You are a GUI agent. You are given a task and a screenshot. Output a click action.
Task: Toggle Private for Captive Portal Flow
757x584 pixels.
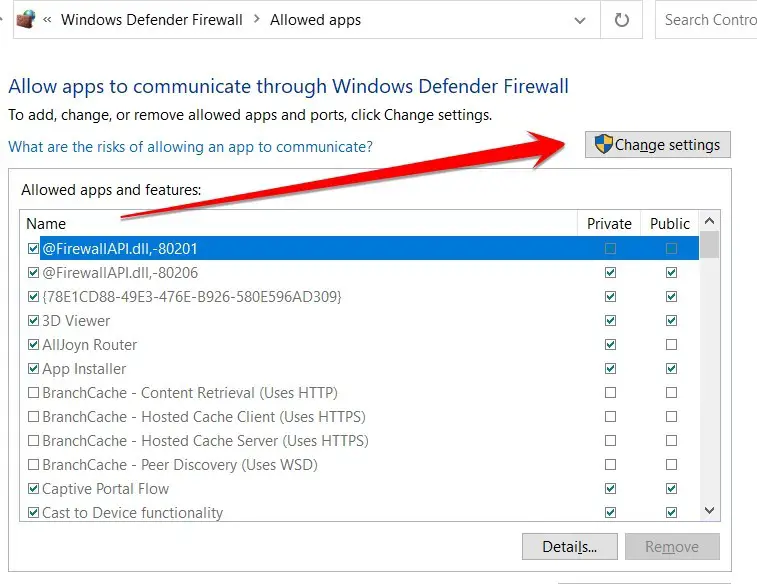(610, 488)
